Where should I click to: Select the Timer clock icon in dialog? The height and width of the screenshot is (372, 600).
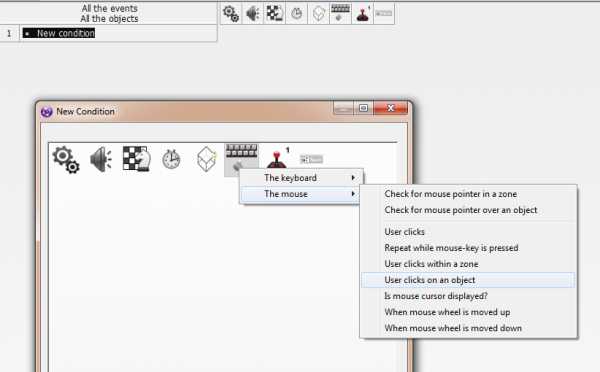point(171,159)
